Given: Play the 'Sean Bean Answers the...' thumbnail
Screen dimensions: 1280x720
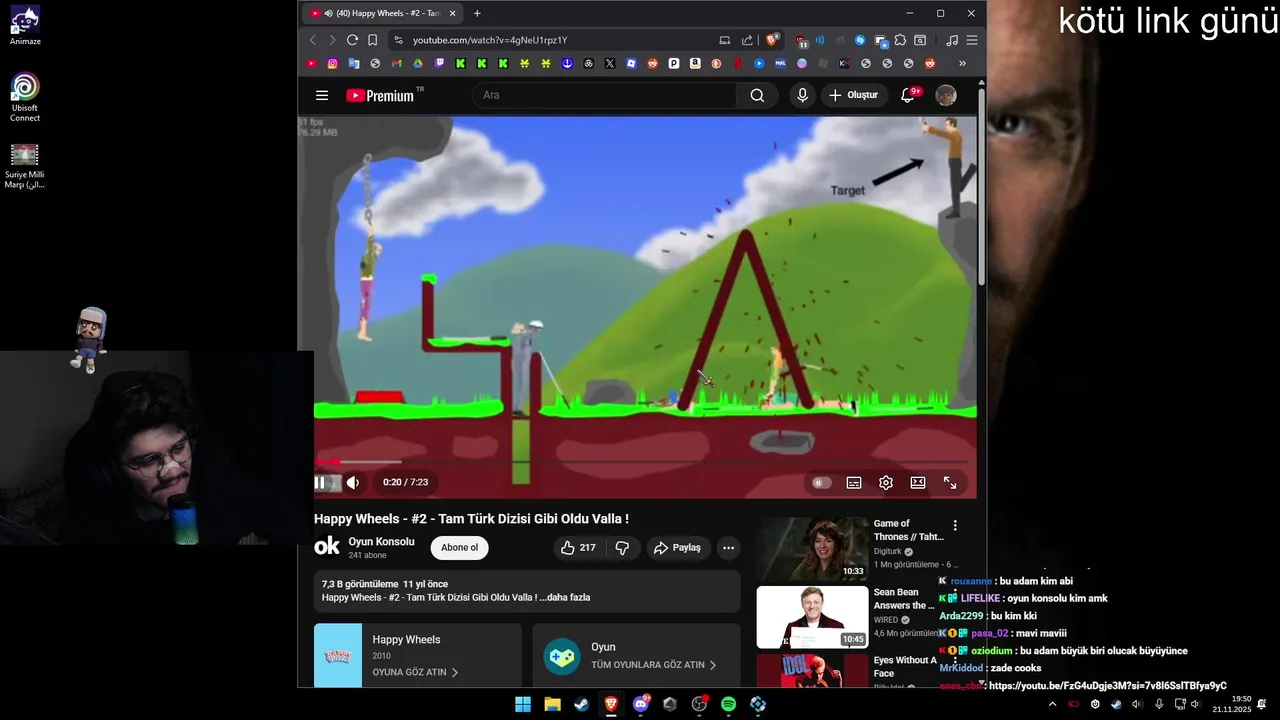Looking at the screenshot, I should pos(812,617).
